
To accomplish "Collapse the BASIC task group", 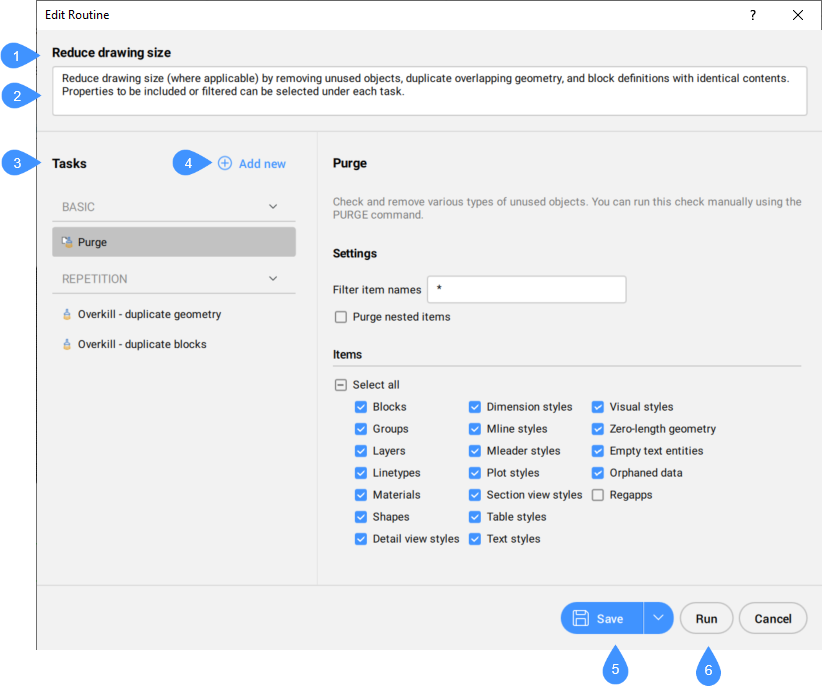I will (273, 207).
